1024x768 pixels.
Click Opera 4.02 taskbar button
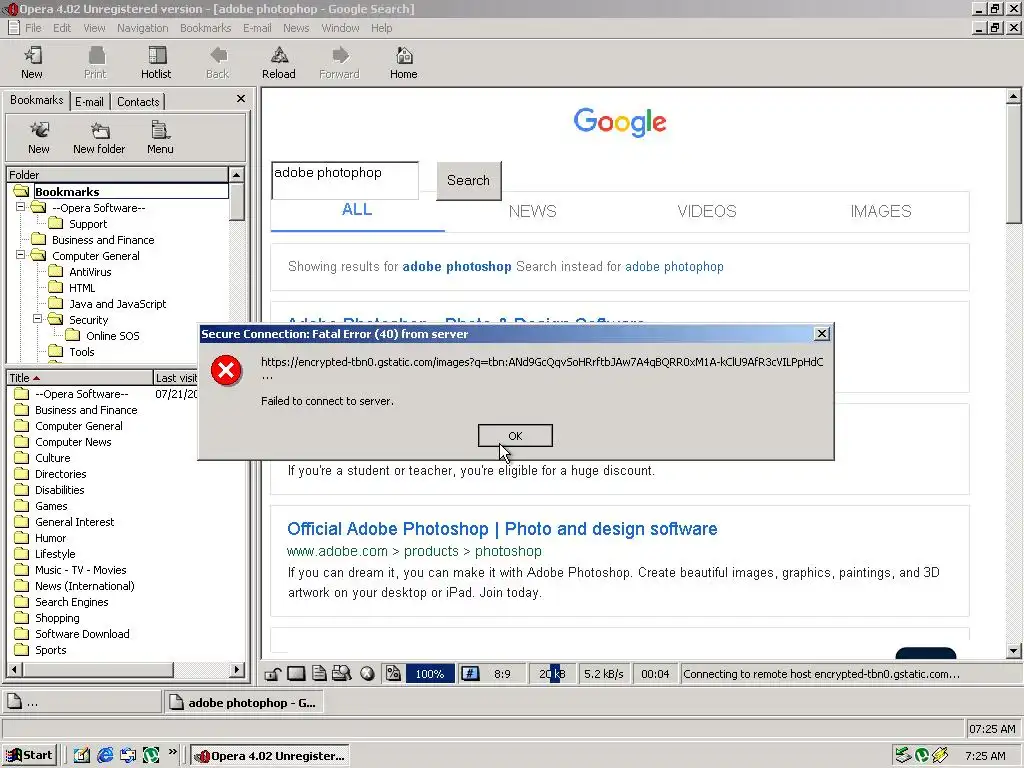(x=270, y=756)
